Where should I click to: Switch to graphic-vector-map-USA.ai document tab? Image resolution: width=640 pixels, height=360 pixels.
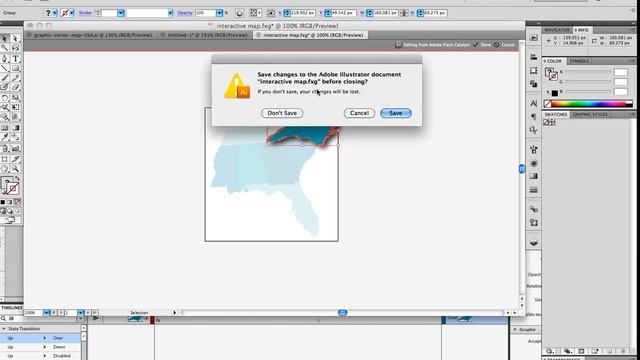[90, 35]
